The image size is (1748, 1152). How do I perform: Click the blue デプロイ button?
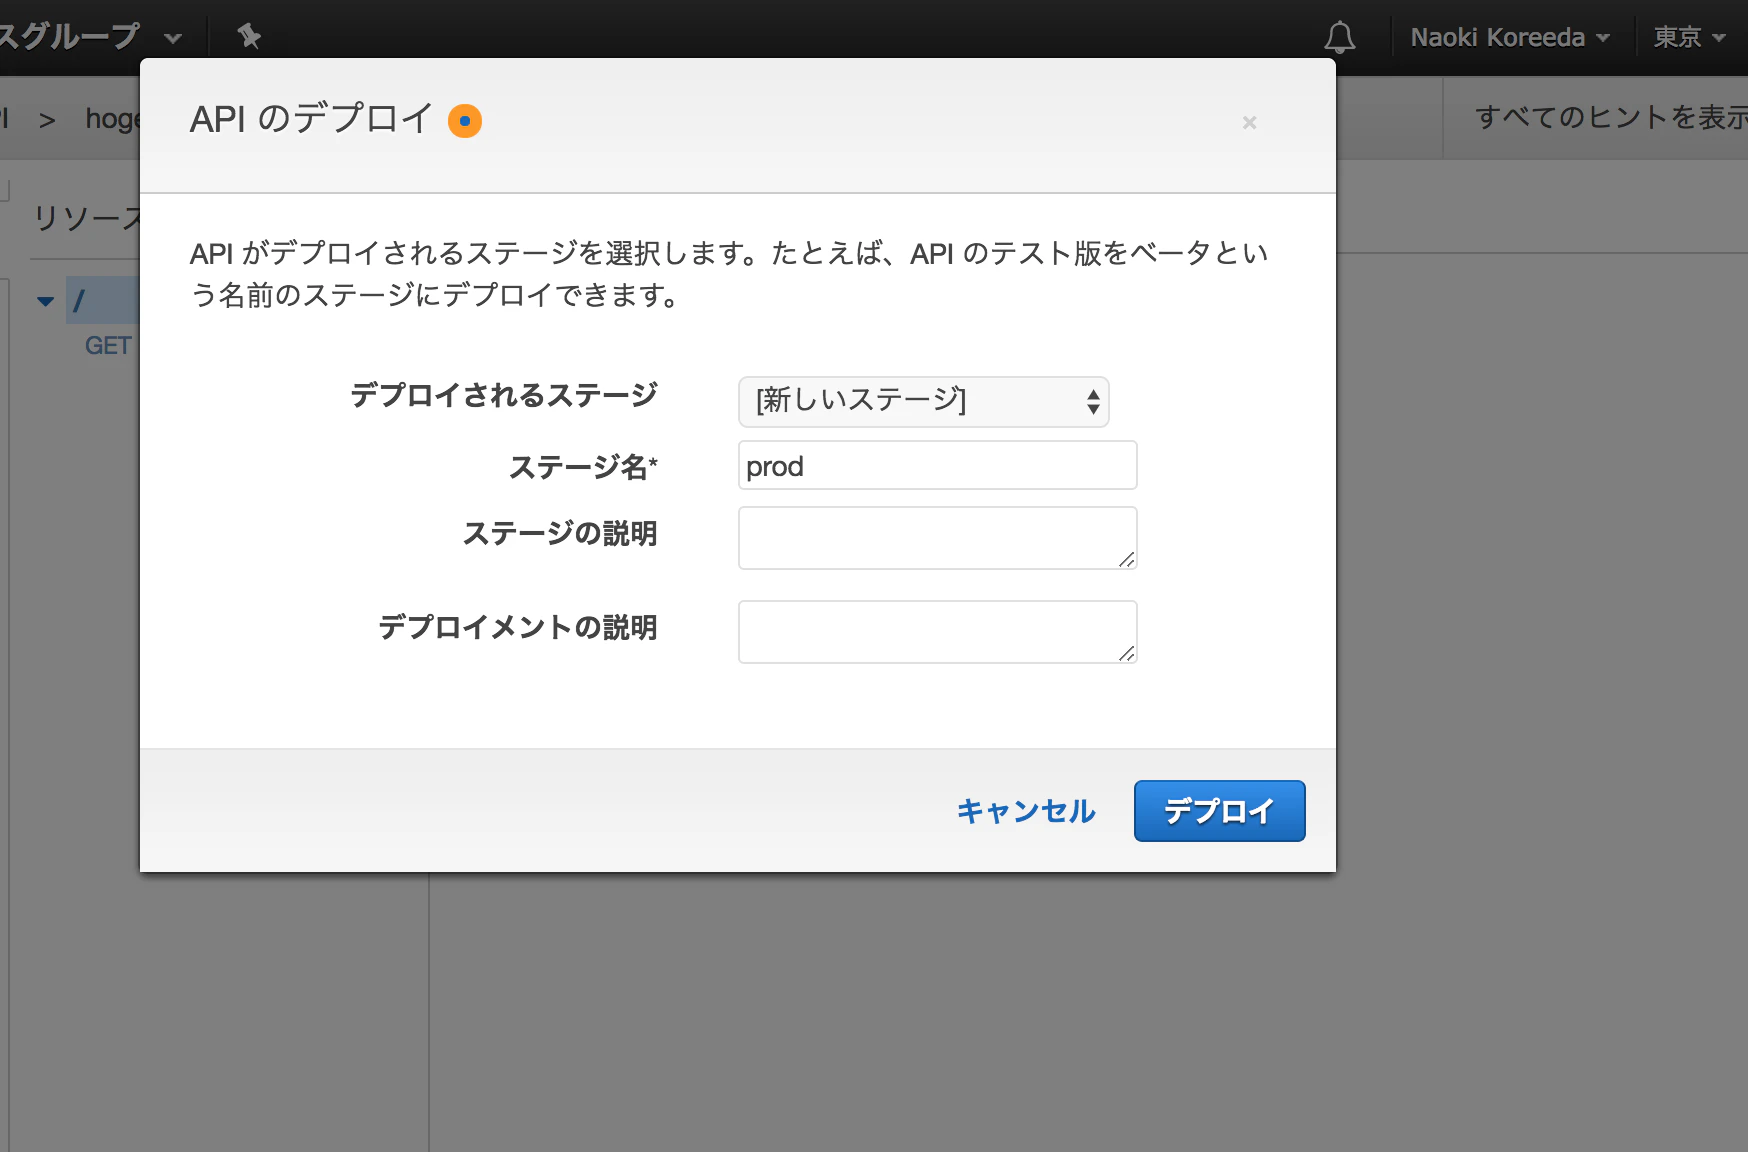(1219, 811)
